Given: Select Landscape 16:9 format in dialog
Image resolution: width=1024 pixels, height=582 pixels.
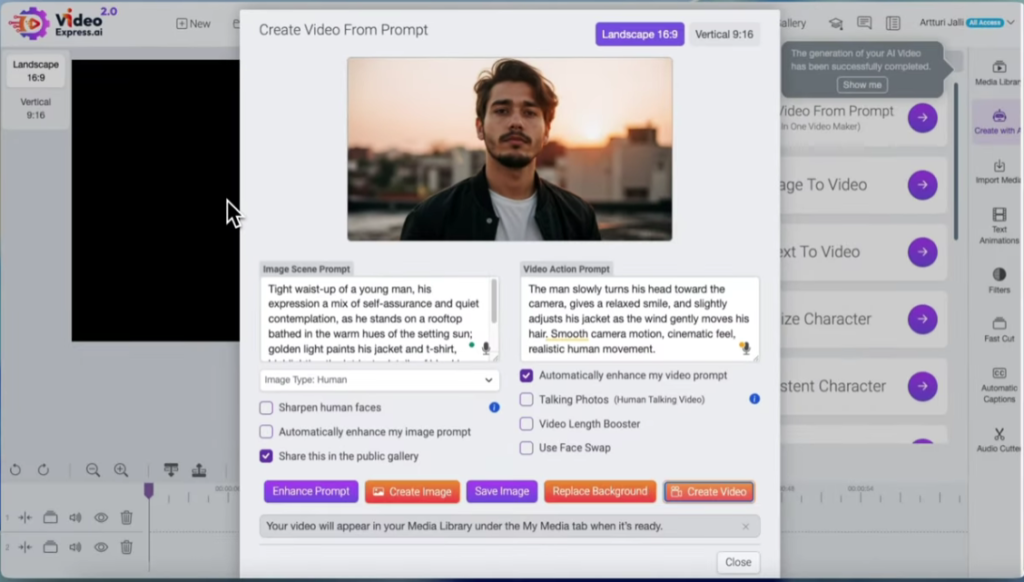Looking at the screenshot, I should [x=639, y=34].
